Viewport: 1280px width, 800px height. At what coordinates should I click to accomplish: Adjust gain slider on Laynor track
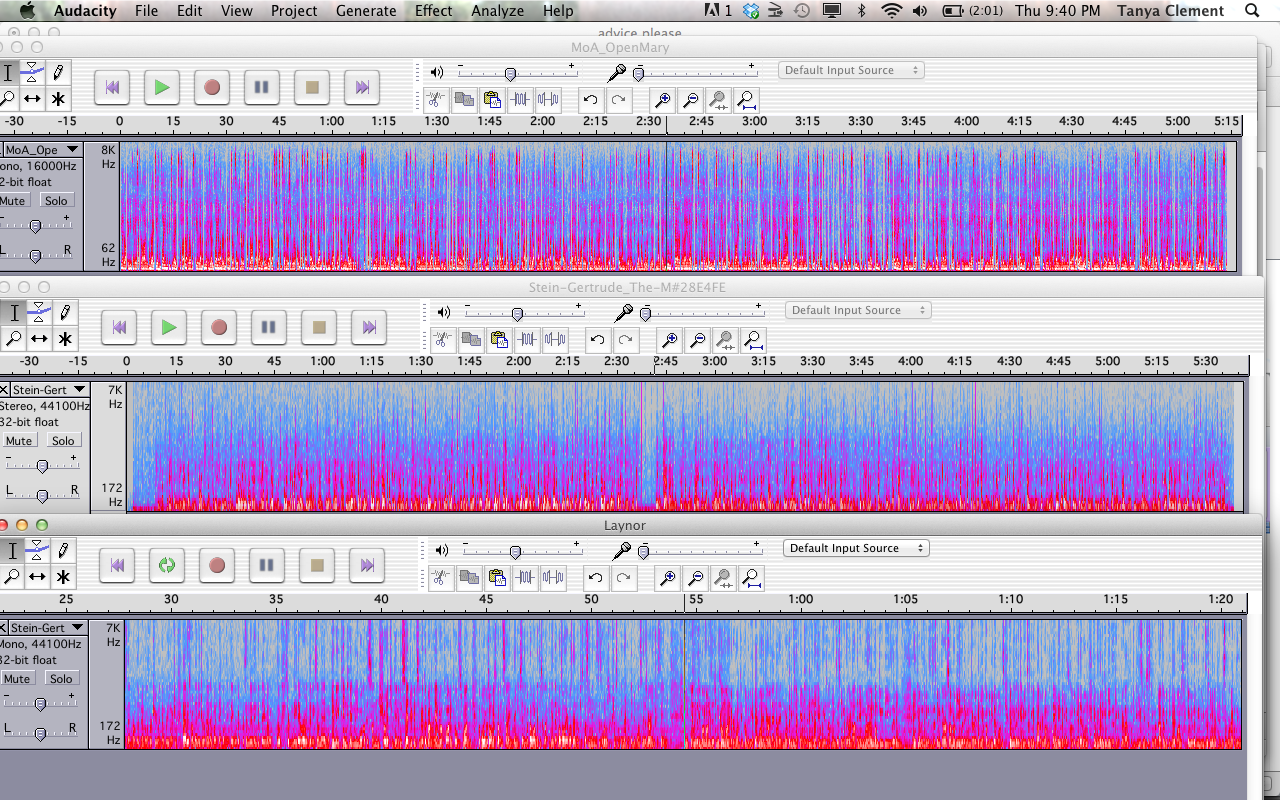[x=40, y=704]
